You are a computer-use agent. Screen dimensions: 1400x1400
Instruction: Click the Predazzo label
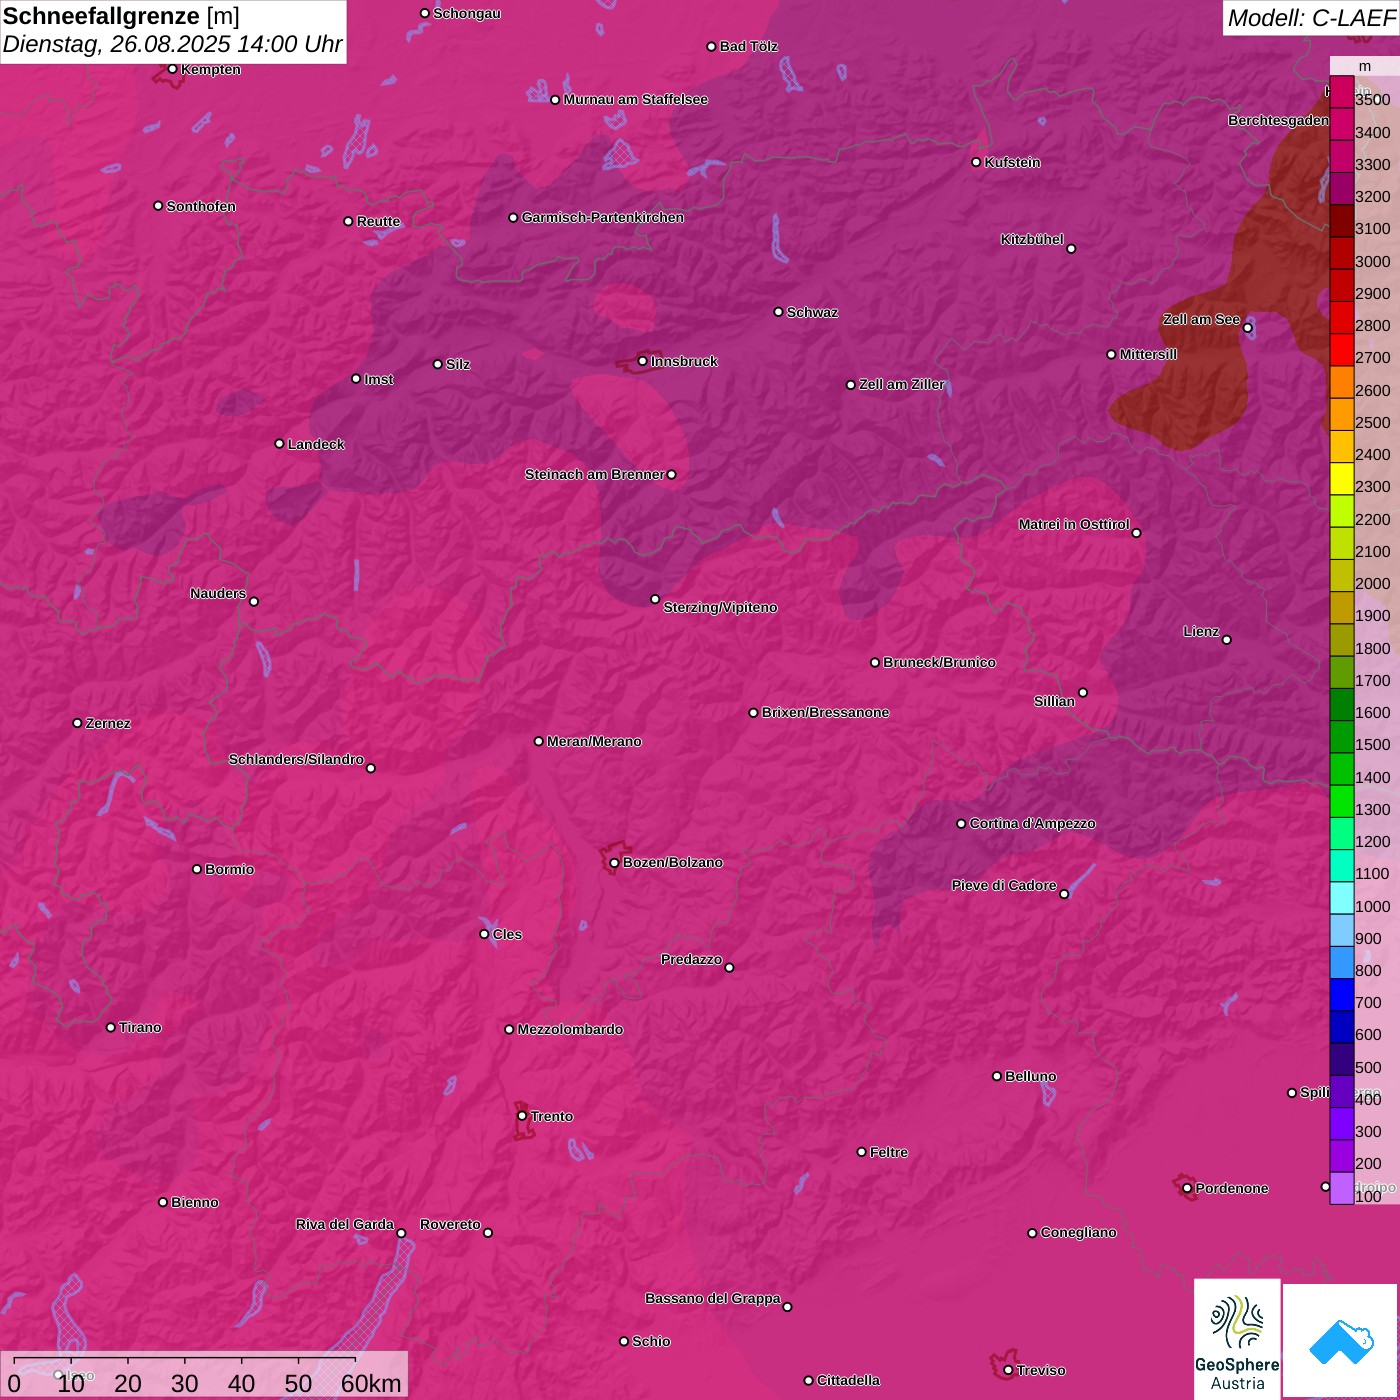tap(691, 959)
